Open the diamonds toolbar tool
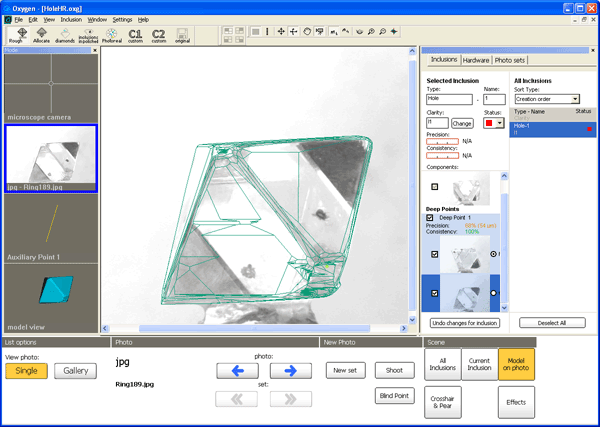600x427 pixels. tap(67, 34)
